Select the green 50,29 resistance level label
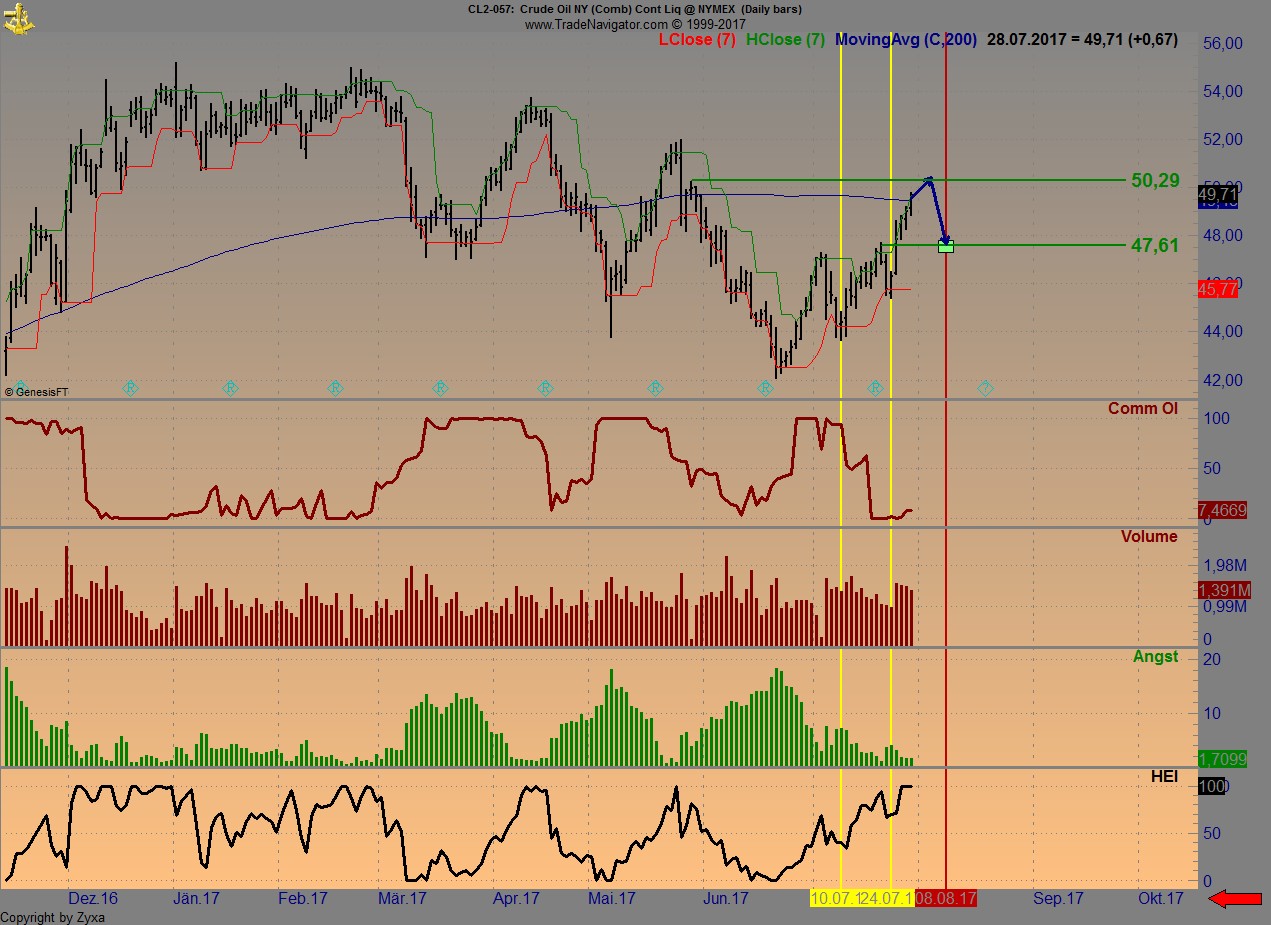This screenshot has height=925, width=1271. click(x=1155, y=181)
